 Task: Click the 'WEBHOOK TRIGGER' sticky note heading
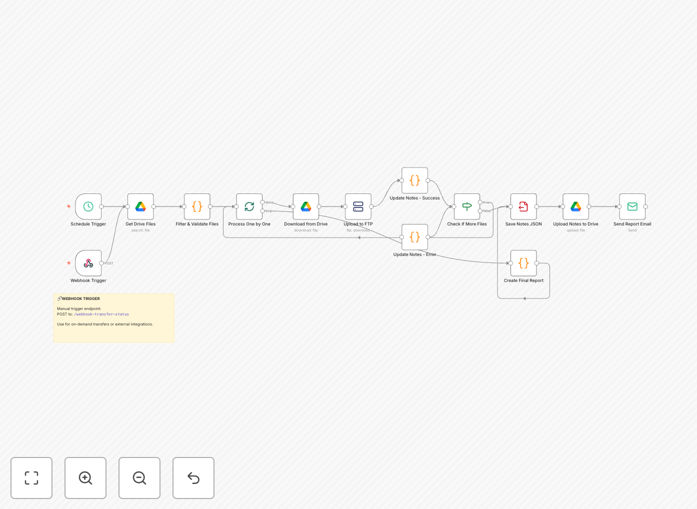click(80, 299)
